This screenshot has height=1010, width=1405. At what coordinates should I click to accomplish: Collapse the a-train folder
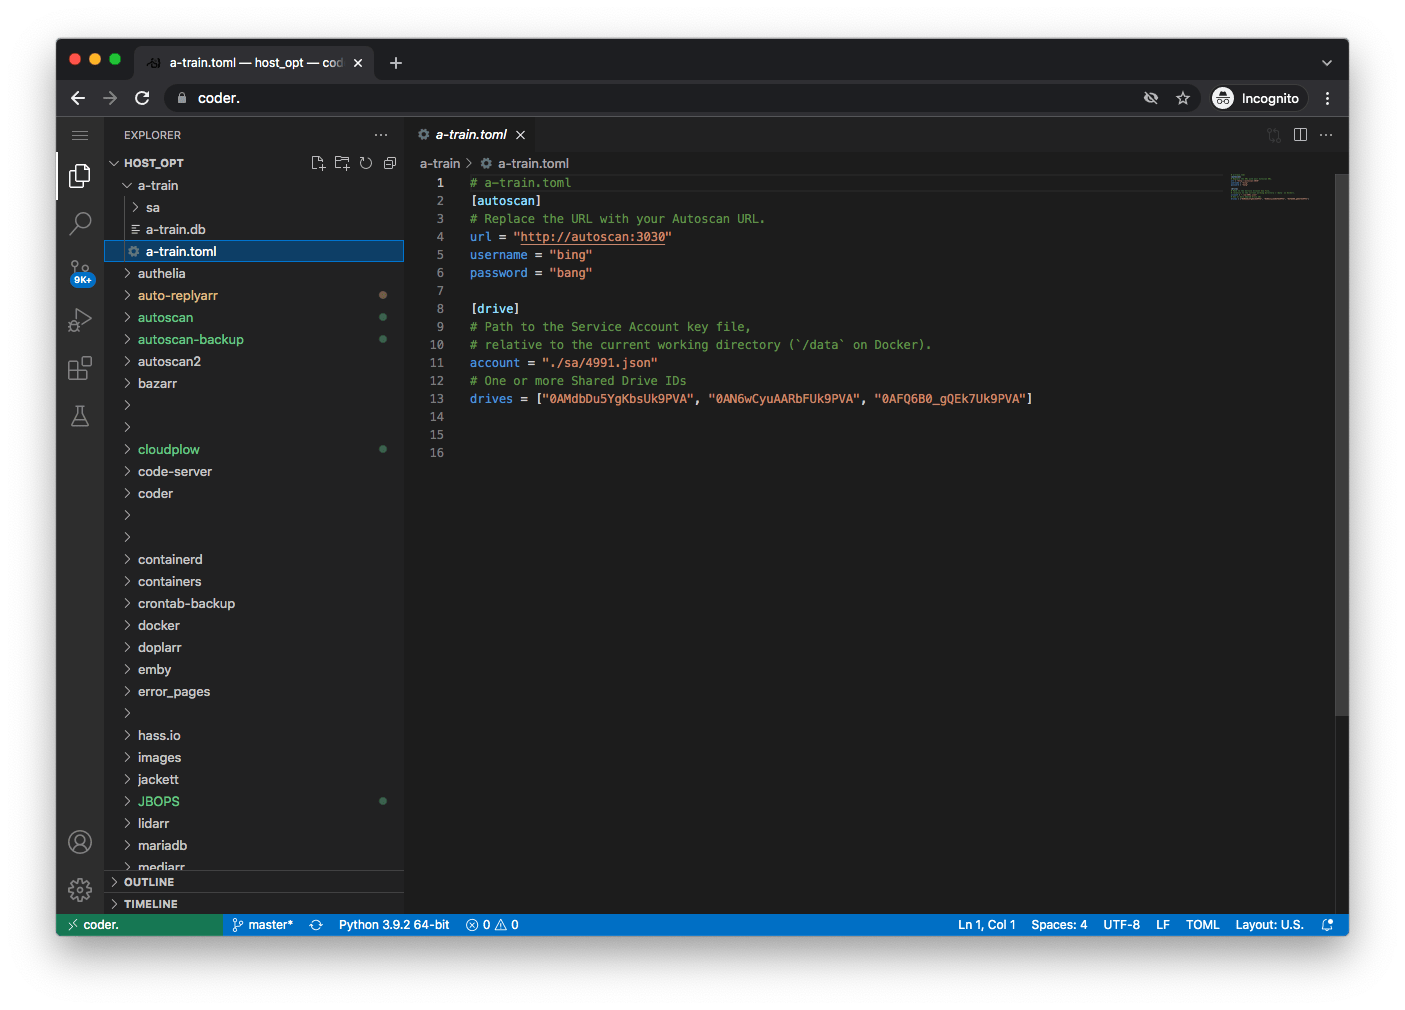(x=157, y=185)
